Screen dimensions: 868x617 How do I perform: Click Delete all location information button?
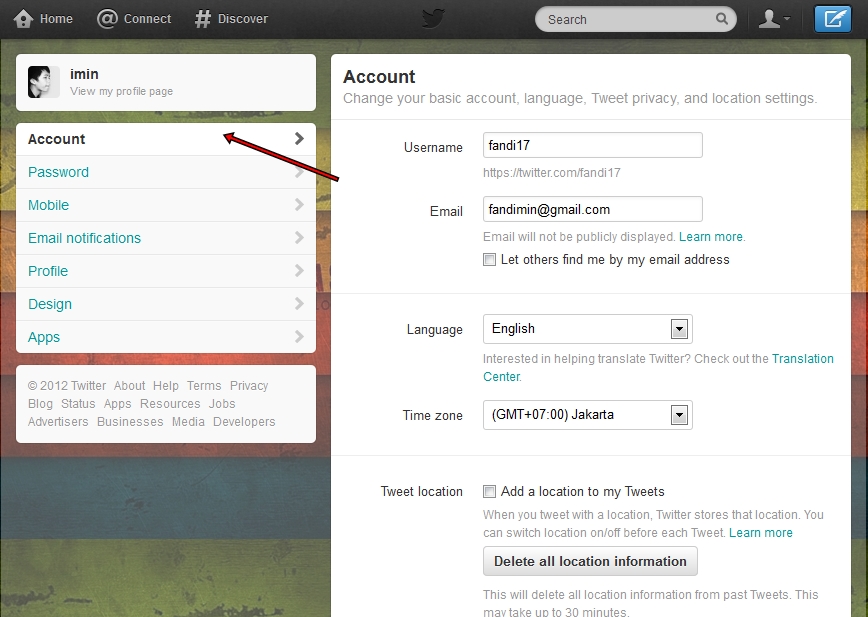tap(590, 561)
